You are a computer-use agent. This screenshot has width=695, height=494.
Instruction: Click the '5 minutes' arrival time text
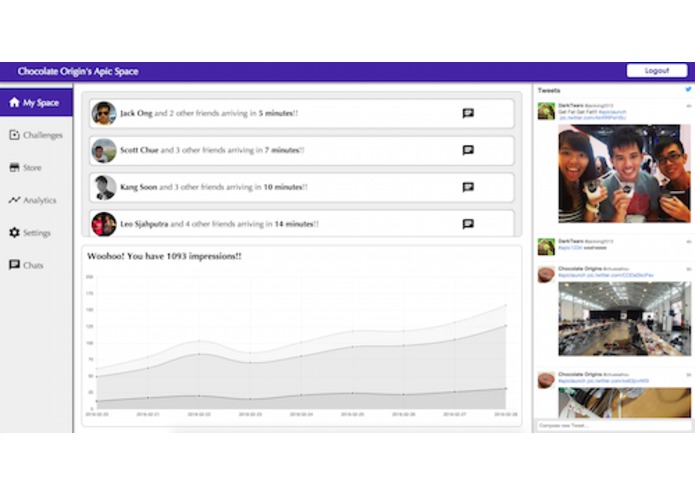coord(275,113)
